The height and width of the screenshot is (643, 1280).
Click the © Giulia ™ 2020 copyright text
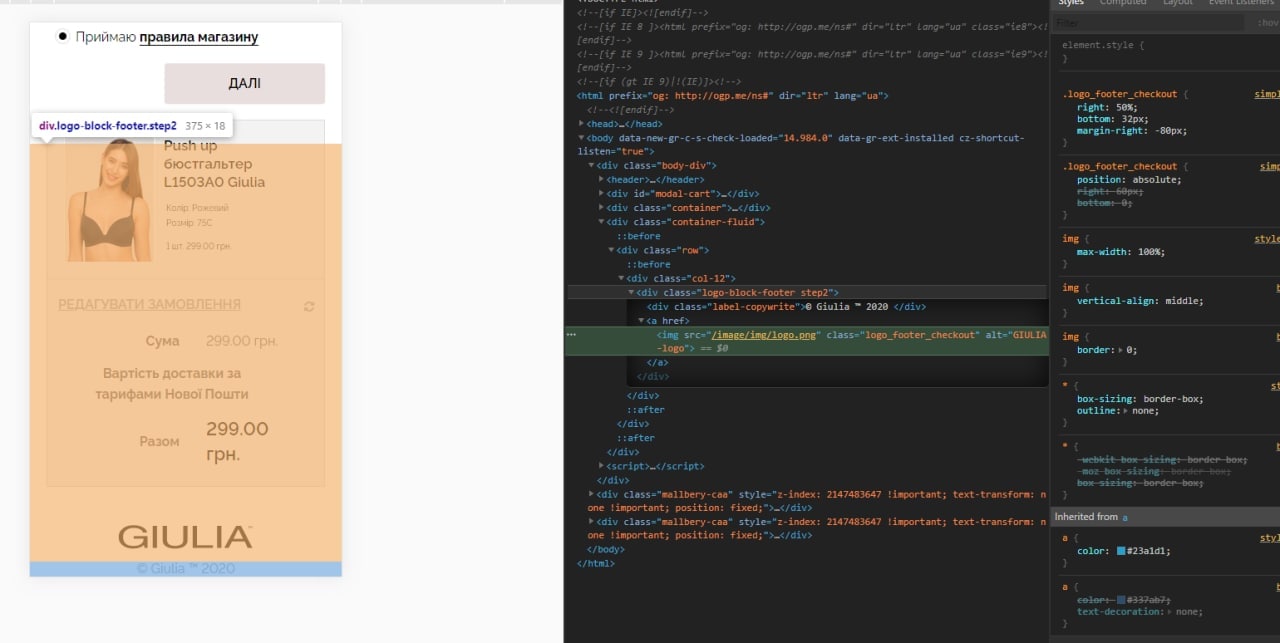click(185, 568)
